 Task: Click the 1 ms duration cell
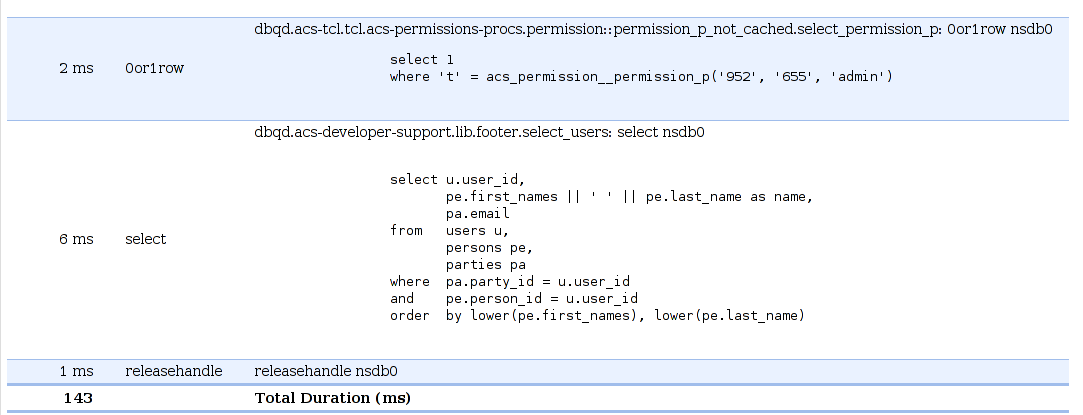tap(76, 371)
